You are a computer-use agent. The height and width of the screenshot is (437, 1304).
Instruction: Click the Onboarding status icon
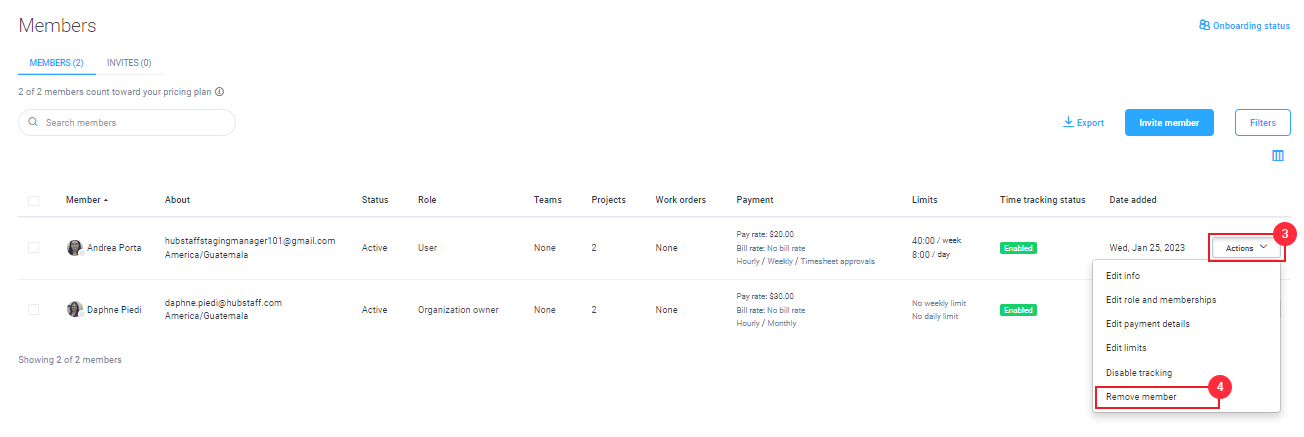(x=1204, y=26)
